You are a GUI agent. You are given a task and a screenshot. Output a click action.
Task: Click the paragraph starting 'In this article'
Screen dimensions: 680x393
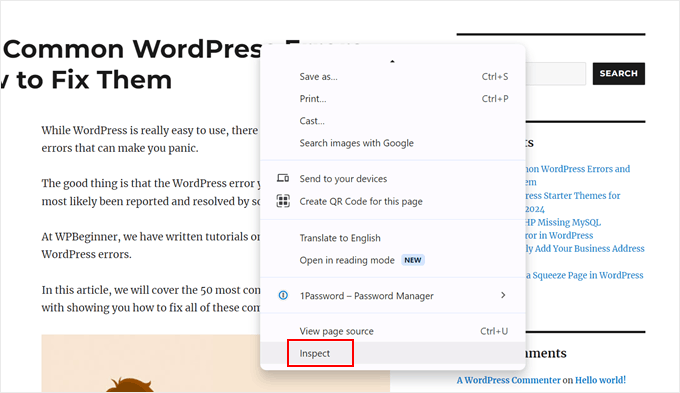[x=151, y=298]
